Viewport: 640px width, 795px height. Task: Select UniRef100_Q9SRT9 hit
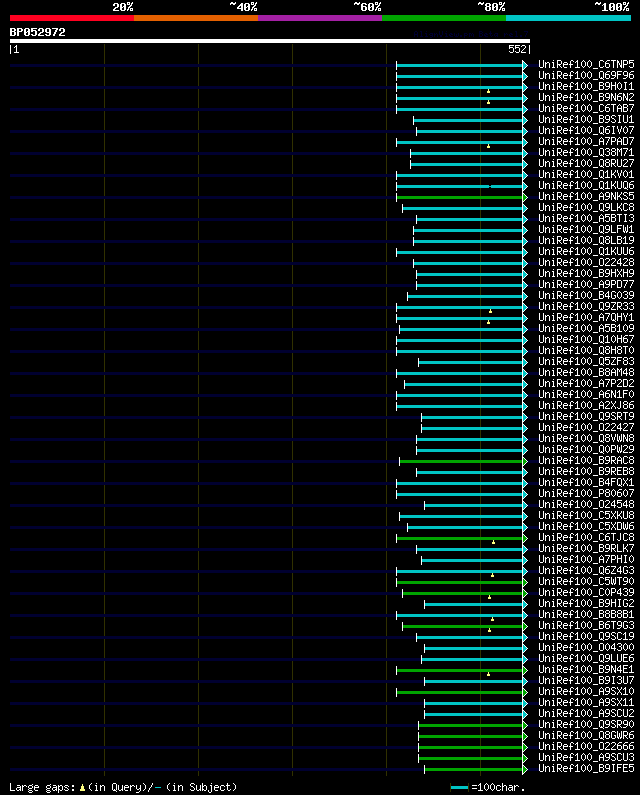point(586,417)
